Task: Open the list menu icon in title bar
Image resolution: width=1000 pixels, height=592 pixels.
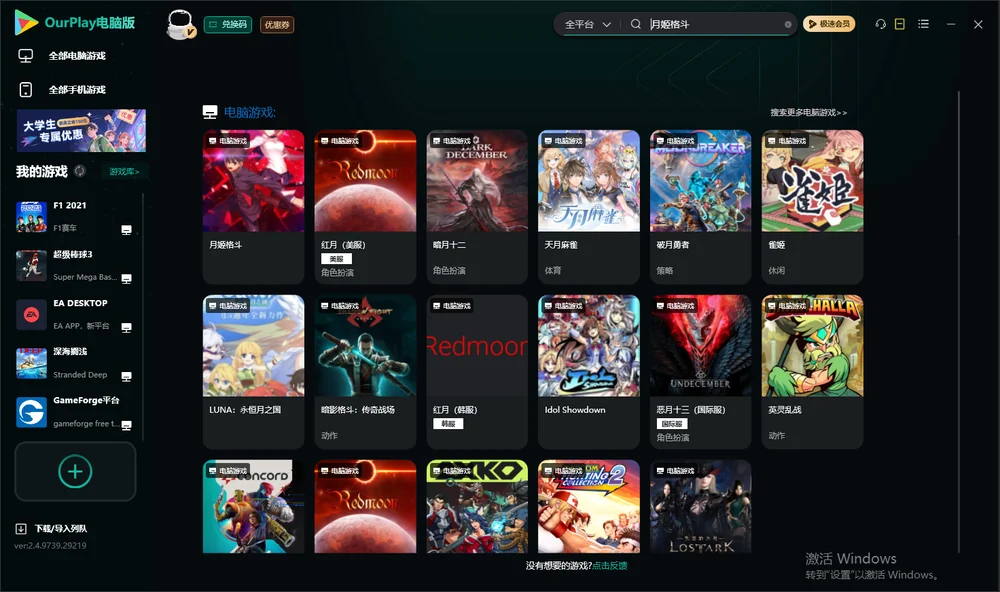Action: (923, 24)
